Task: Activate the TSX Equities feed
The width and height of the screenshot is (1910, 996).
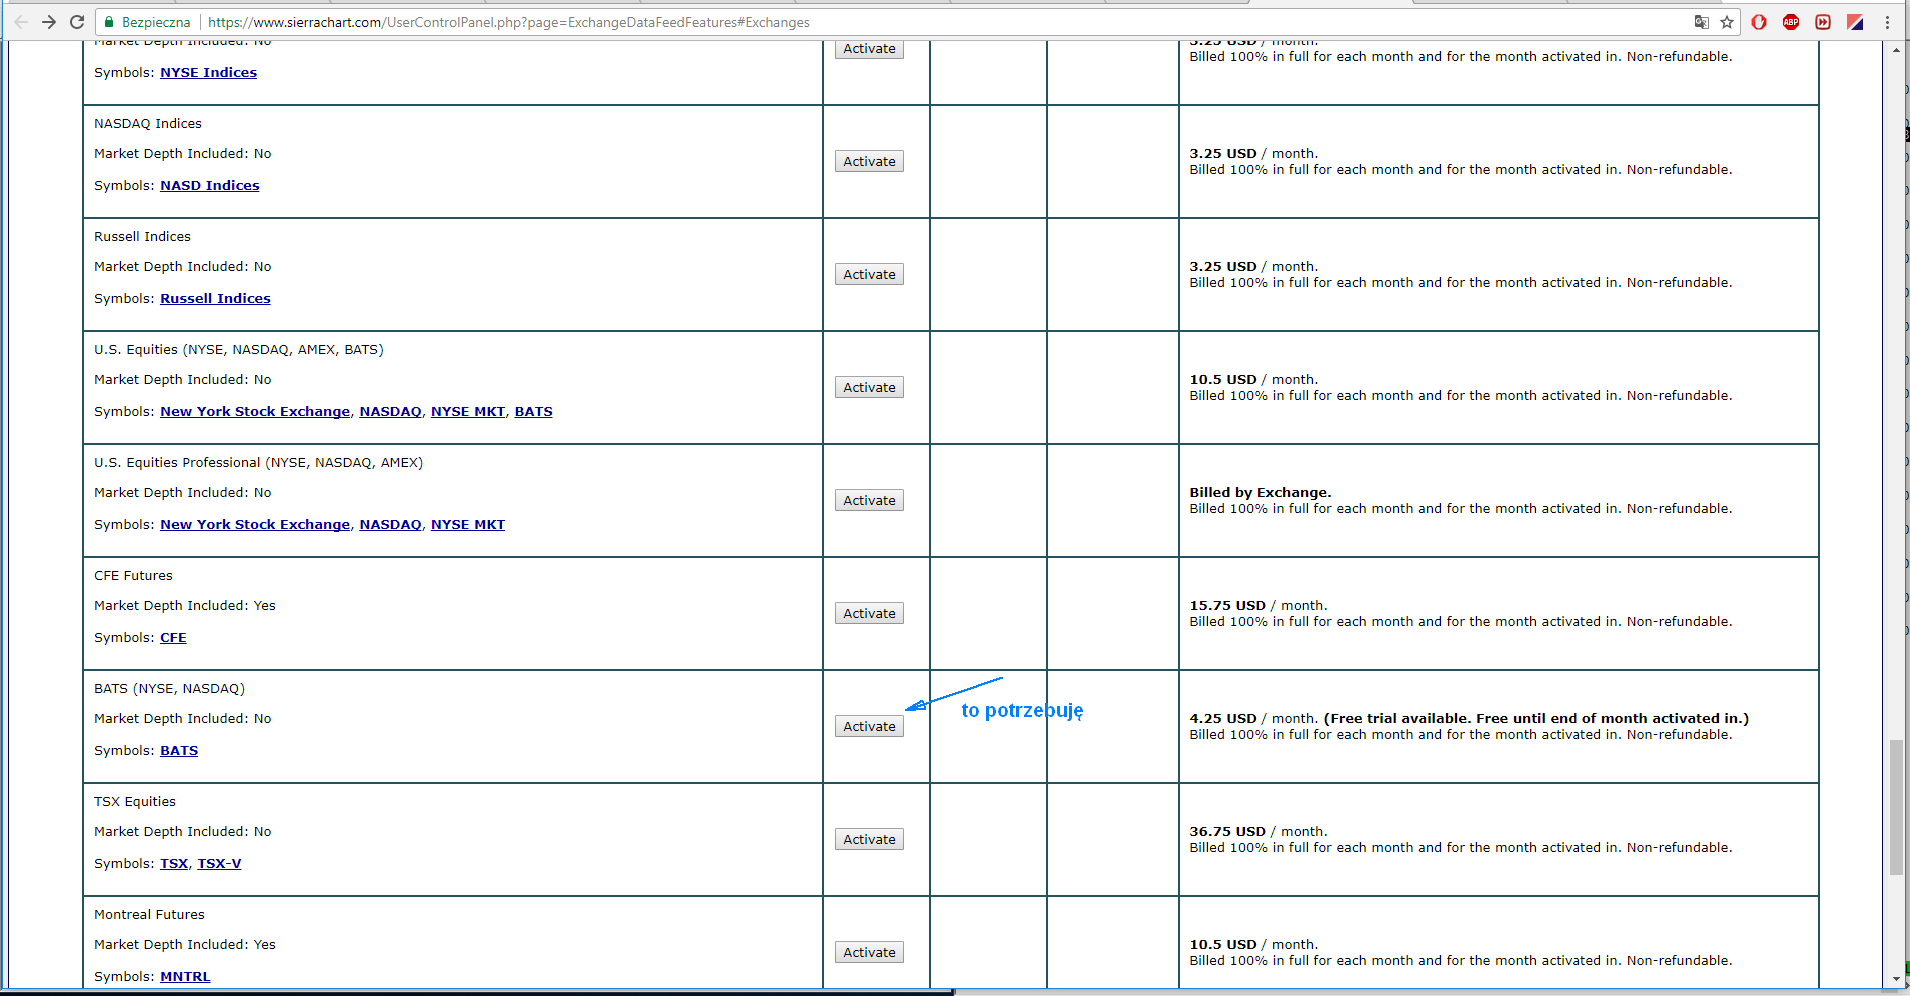Action: pos(869,839)
